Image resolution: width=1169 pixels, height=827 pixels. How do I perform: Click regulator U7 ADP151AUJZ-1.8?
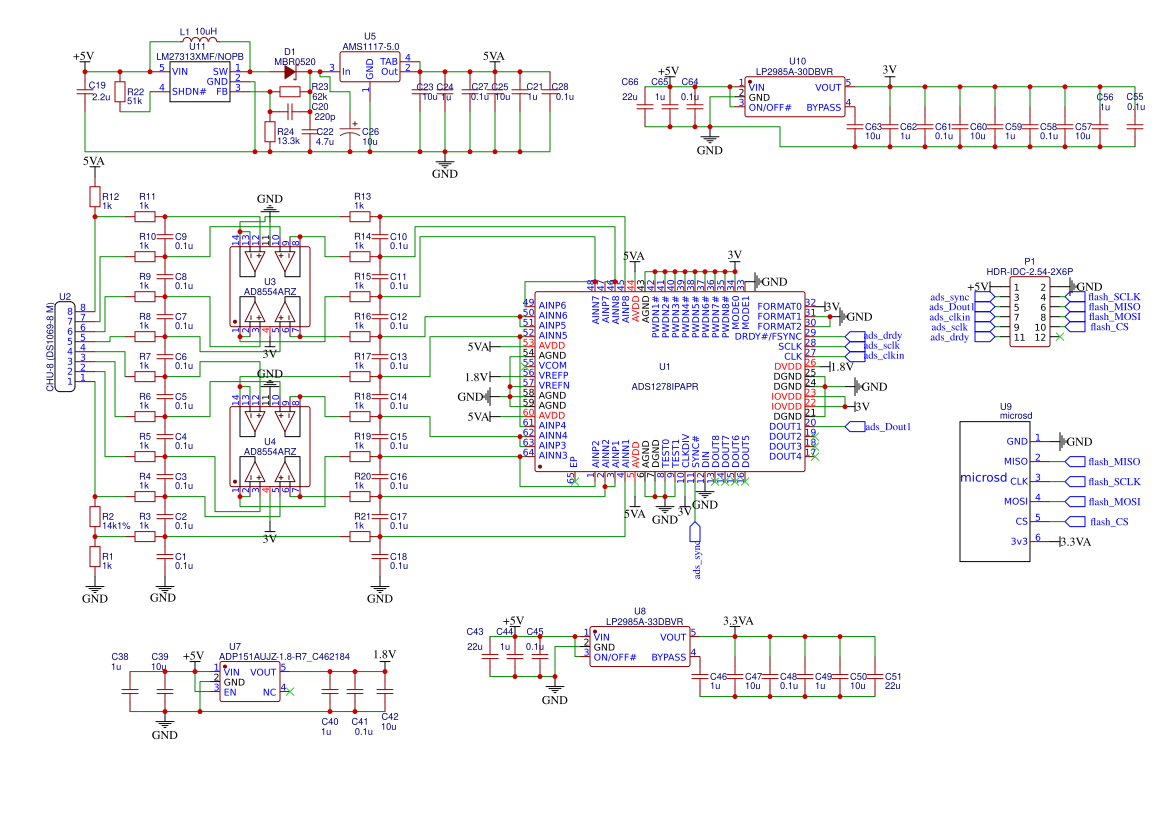click(x=250, y=680)
